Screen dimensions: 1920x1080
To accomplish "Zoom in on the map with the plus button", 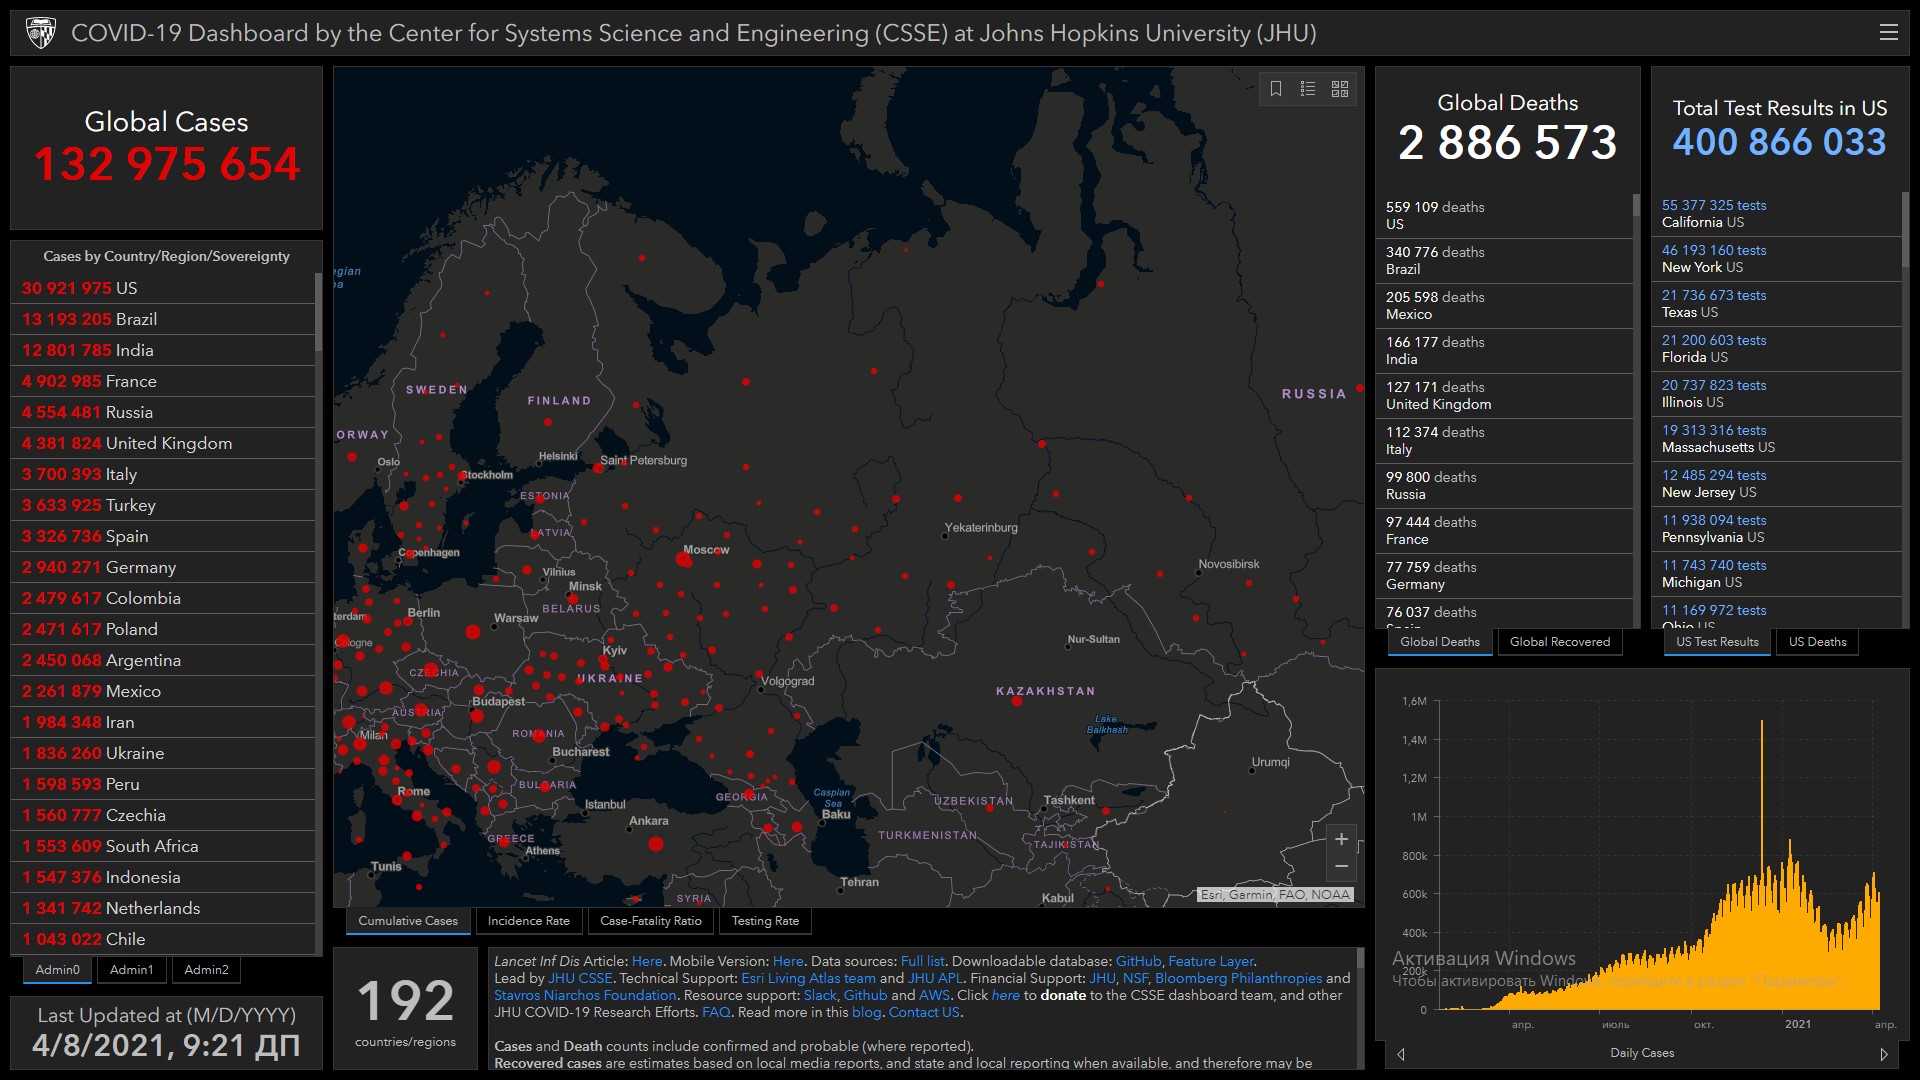I will click(1341, 839).
